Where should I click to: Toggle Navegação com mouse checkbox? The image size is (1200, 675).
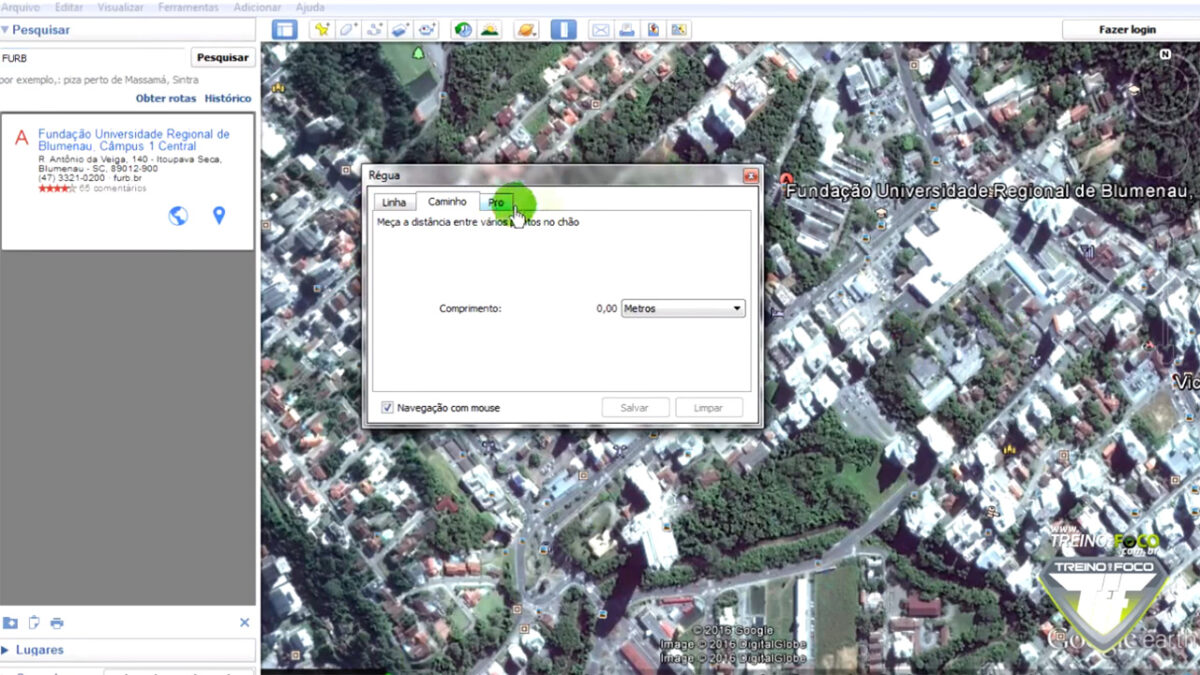[387, 408]
